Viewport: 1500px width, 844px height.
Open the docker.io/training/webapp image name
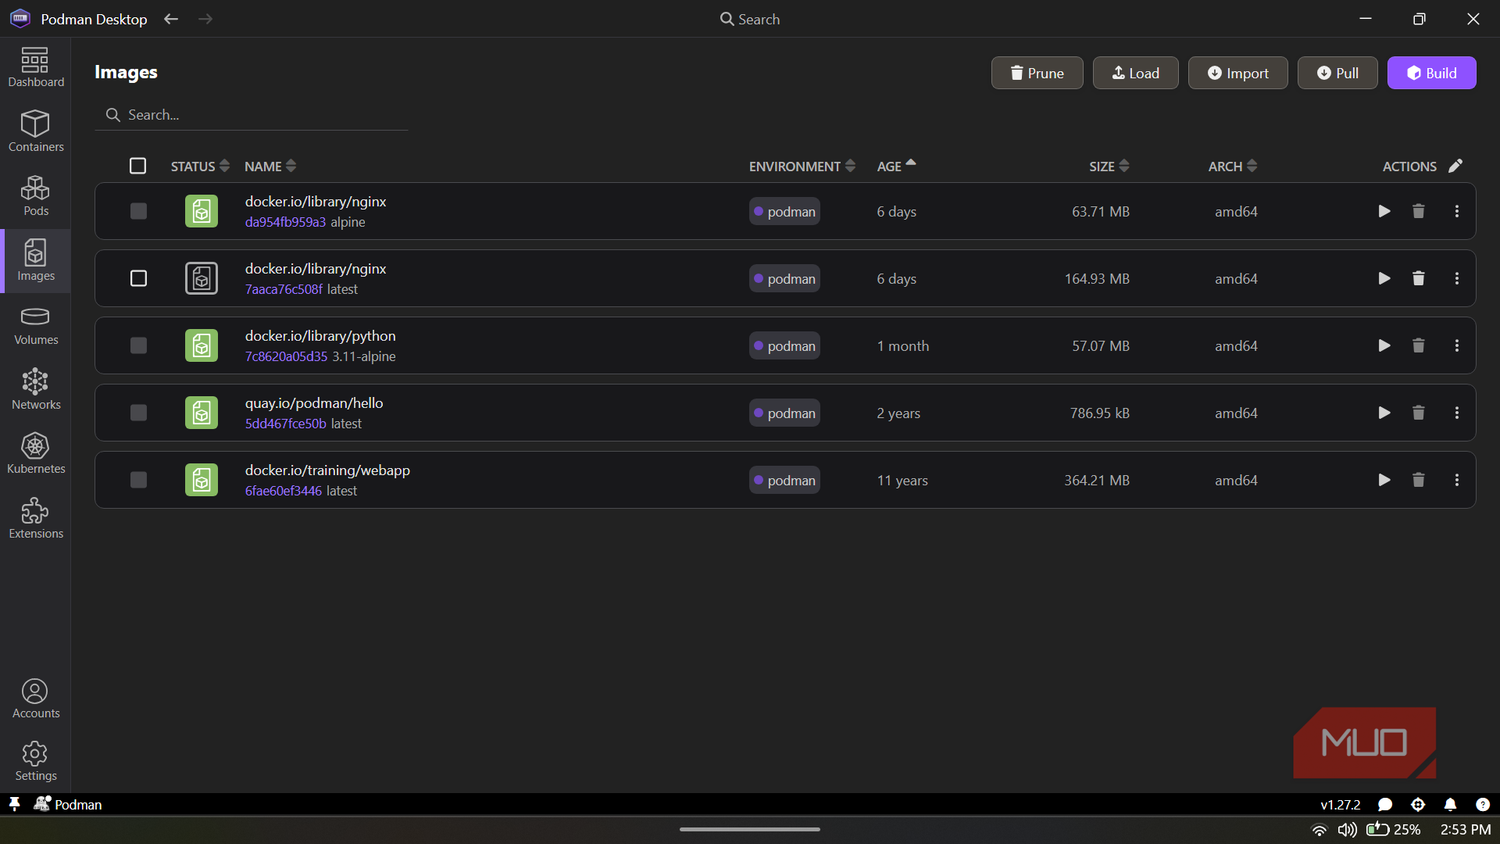tap(327, 470)
